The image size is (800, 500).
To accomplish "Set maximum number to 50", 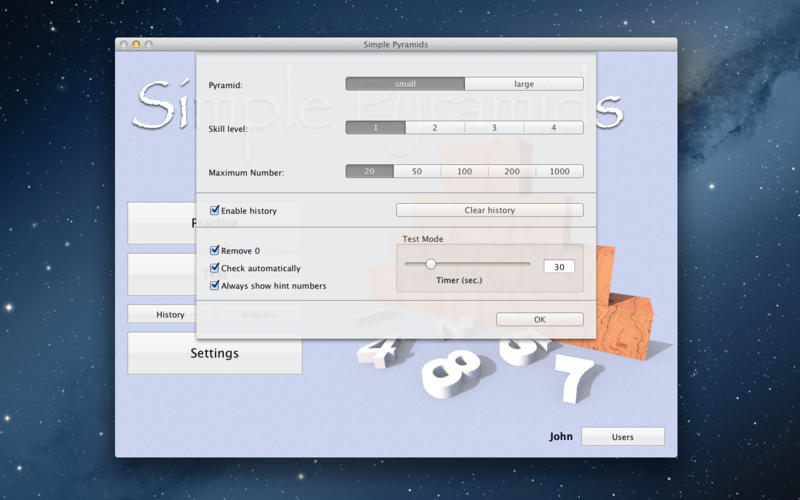I will 417,172.
